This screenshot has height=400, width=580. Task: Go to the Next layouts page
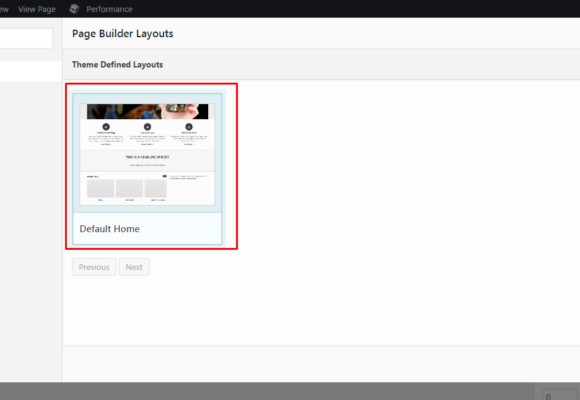[x=134, y=267]
